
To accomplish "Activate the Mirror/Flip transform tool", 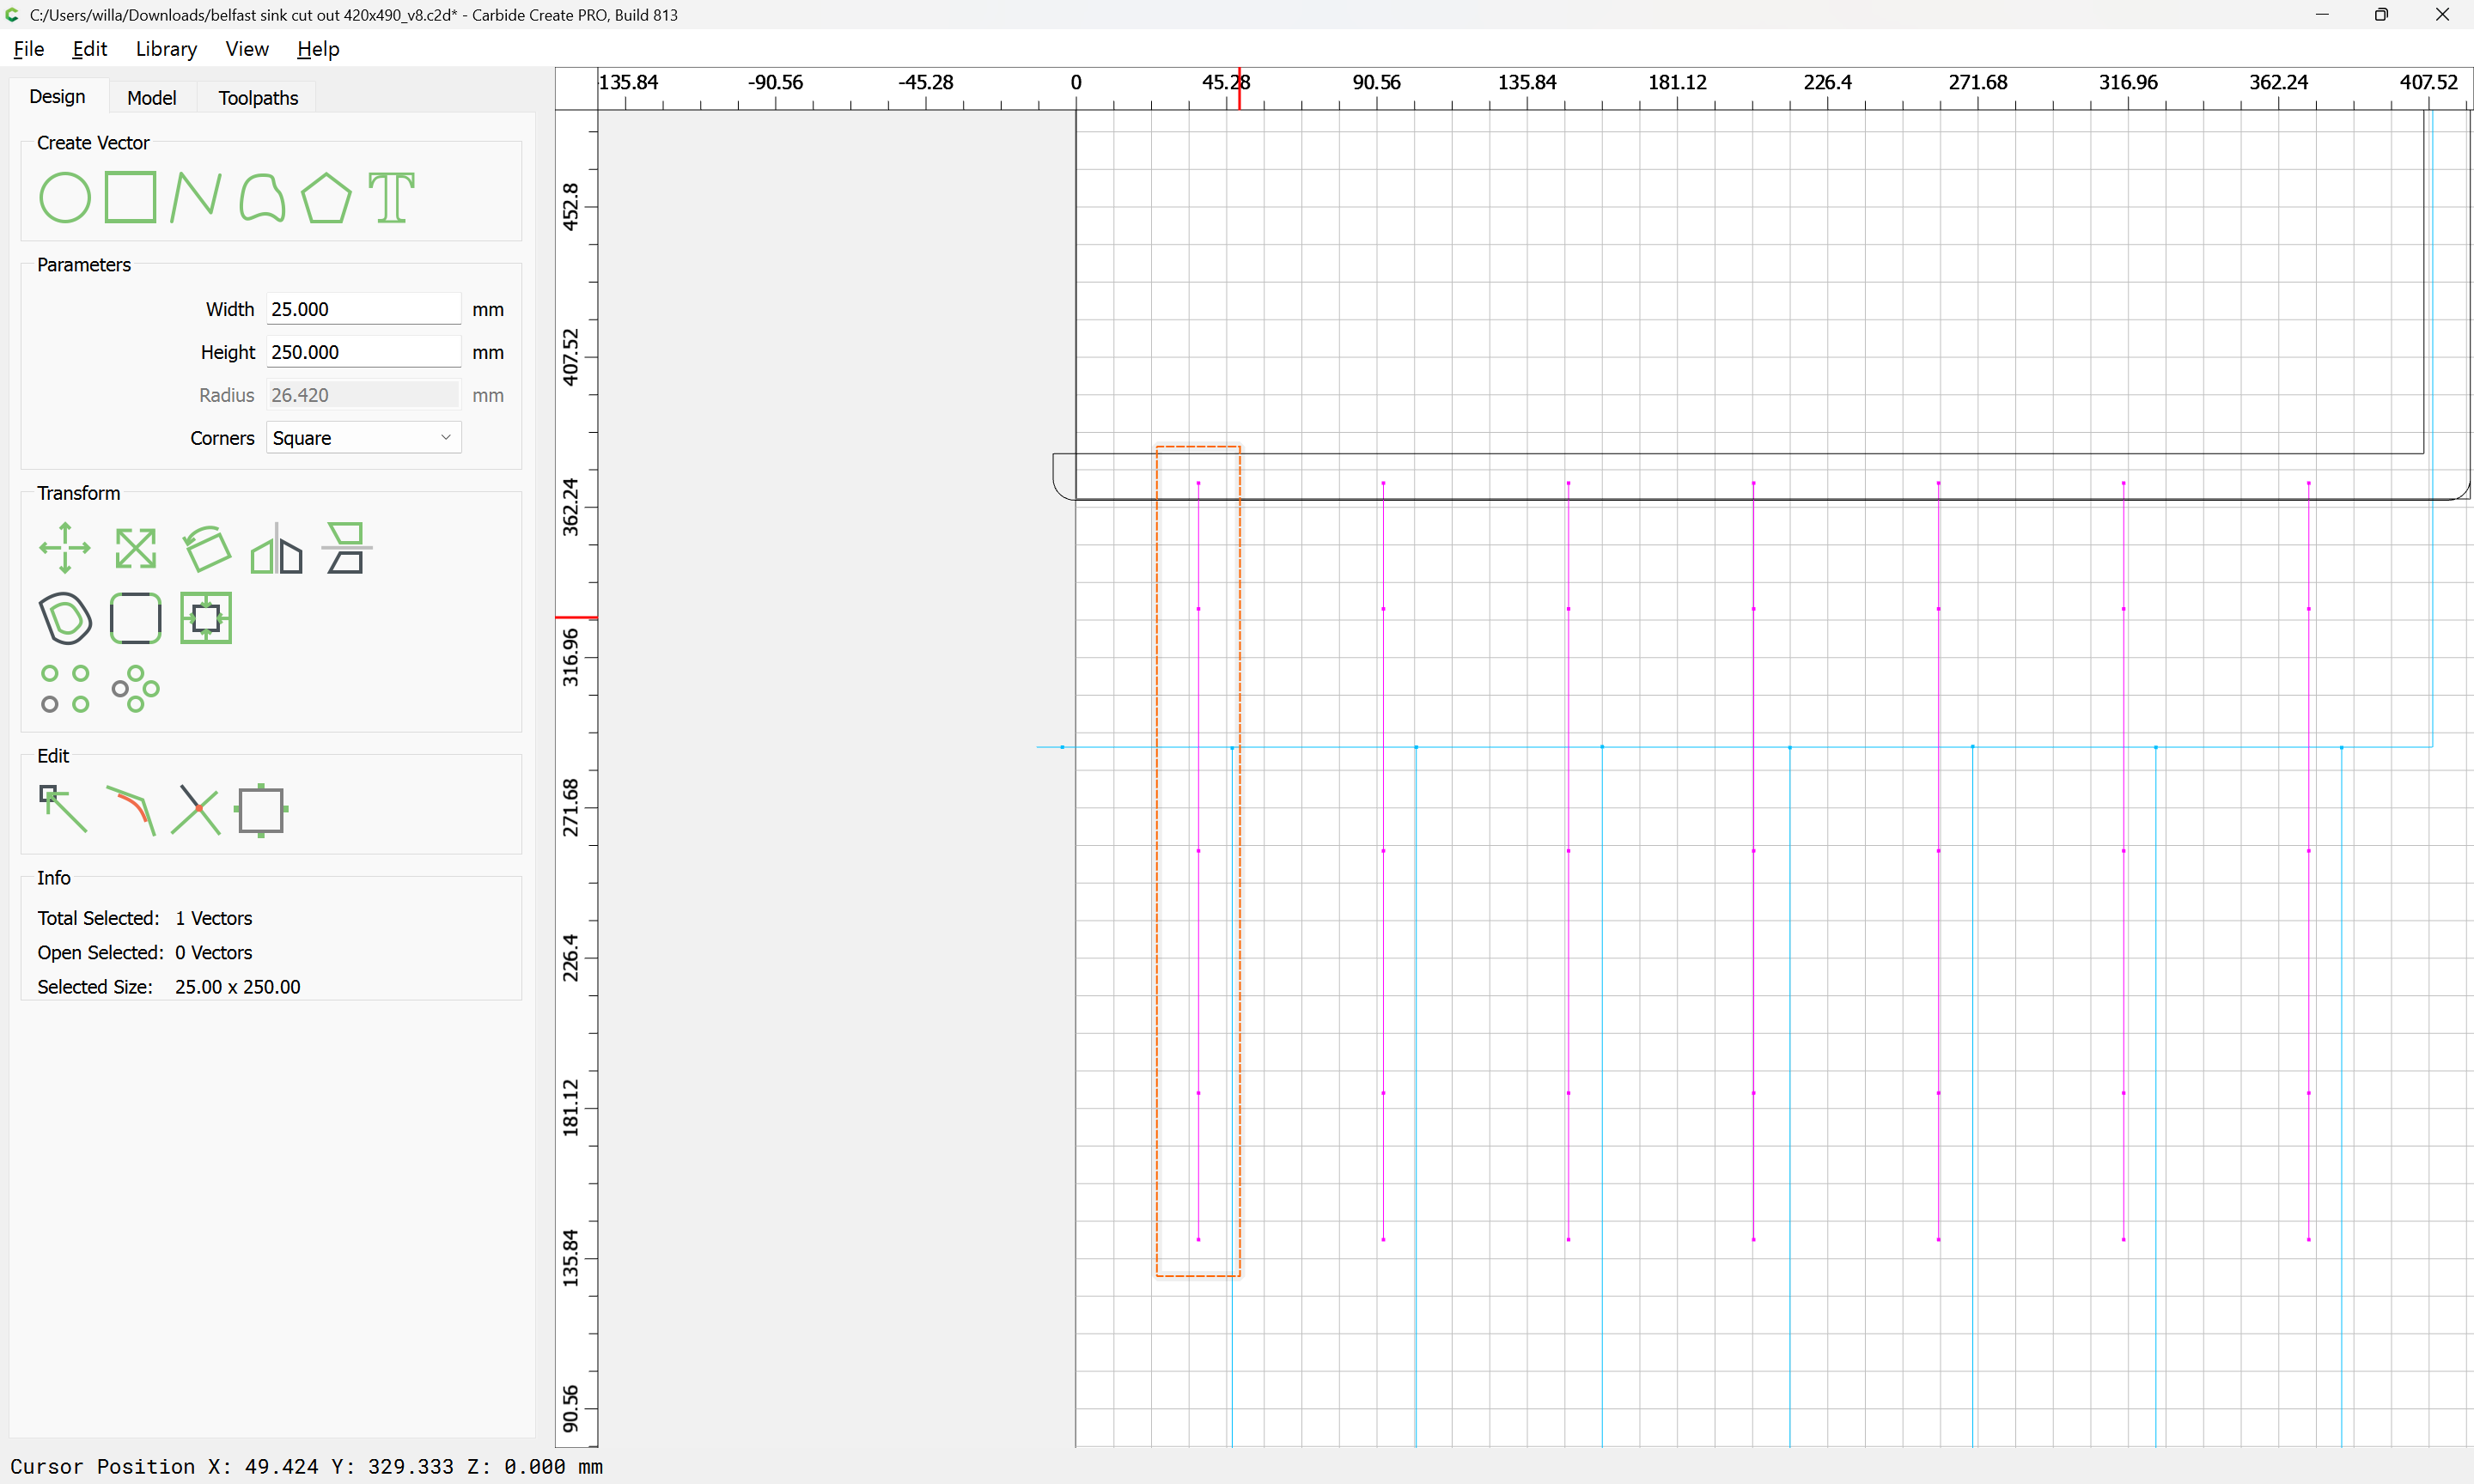I will pyautogui.click(x=276, y=548).
